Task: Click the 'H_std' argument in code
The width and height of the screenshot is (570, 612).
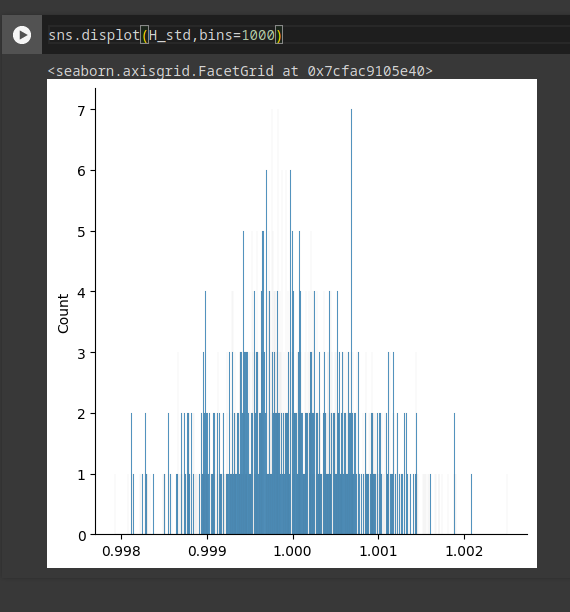Action: [170, 36]
